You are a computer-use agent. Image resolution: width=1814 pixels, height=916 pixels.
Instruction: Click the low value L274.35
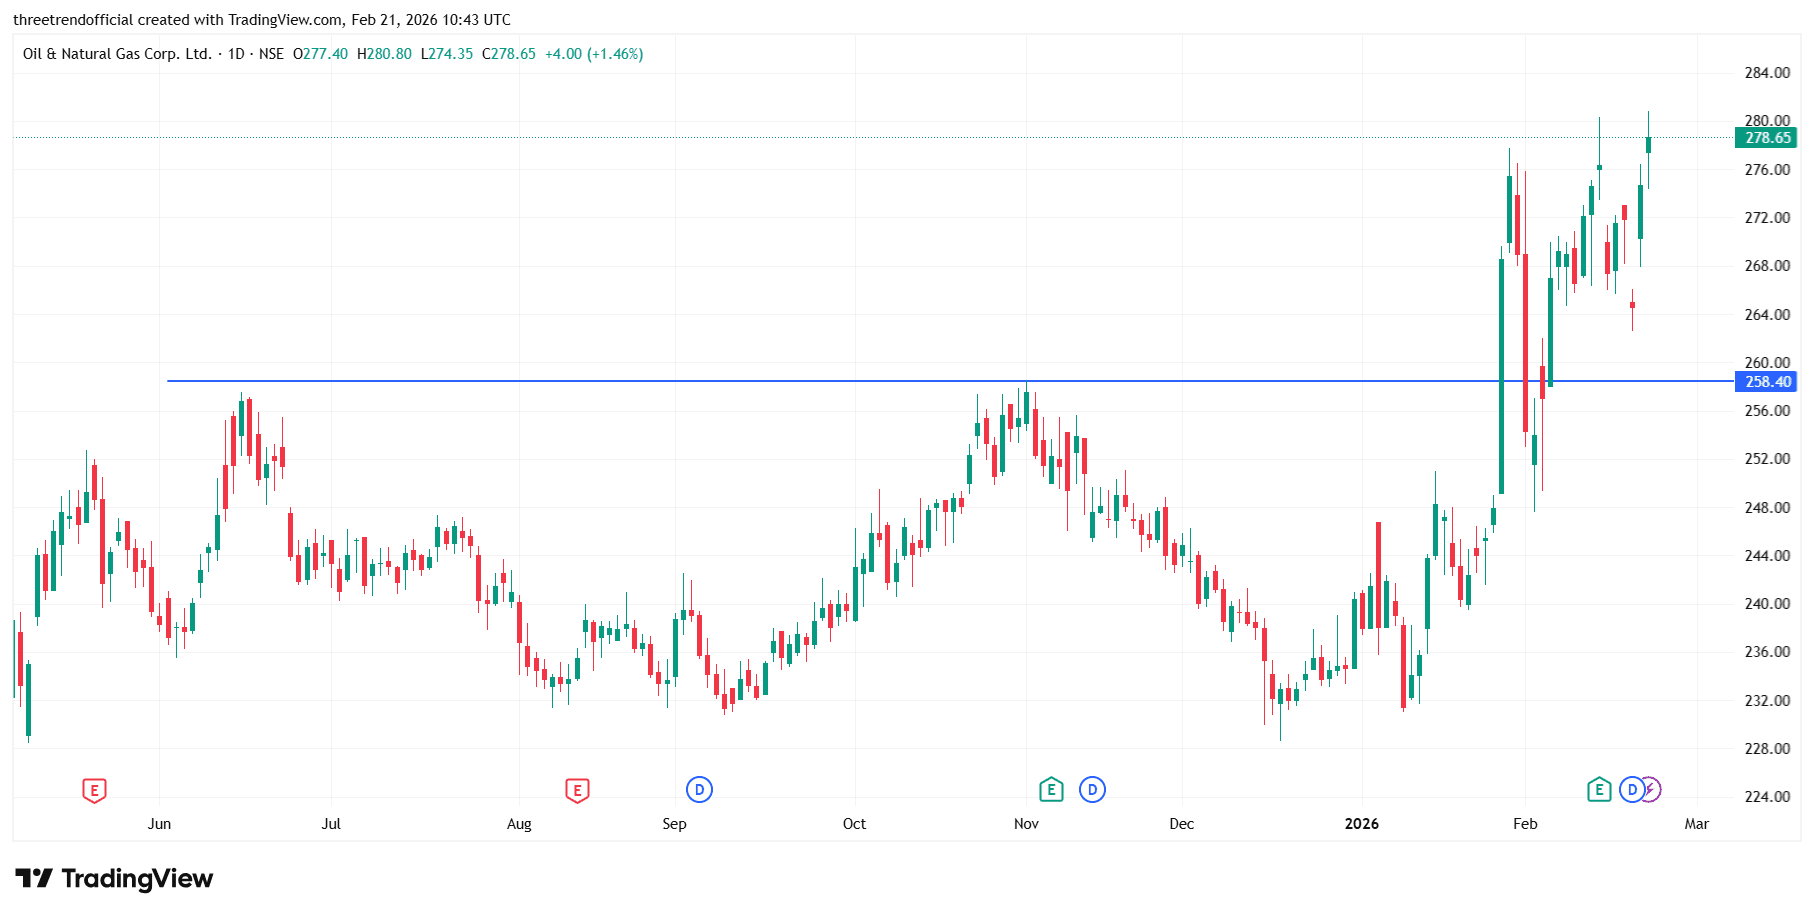[x=446, y=54]
